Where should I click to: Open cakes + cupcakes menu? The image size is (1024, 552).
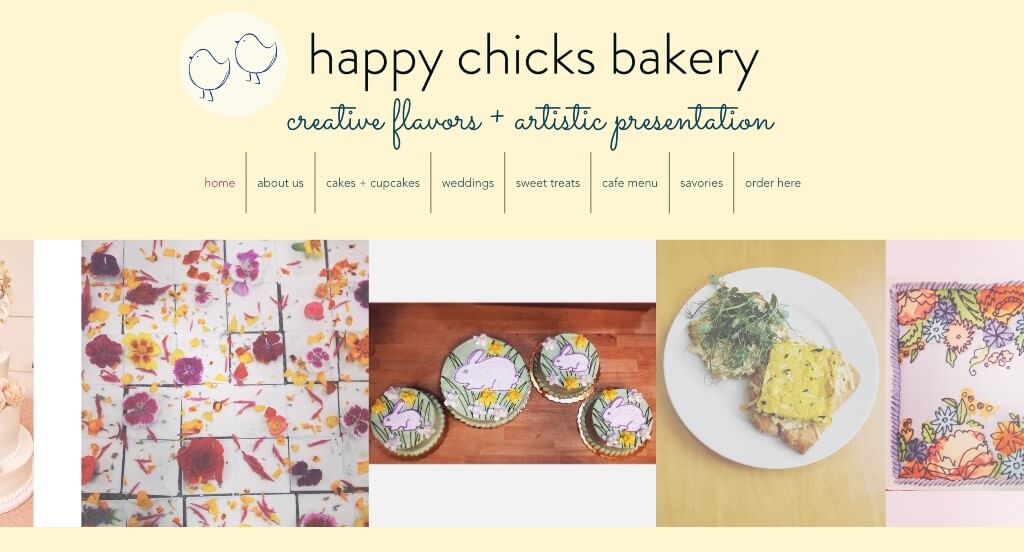[373, 183]
